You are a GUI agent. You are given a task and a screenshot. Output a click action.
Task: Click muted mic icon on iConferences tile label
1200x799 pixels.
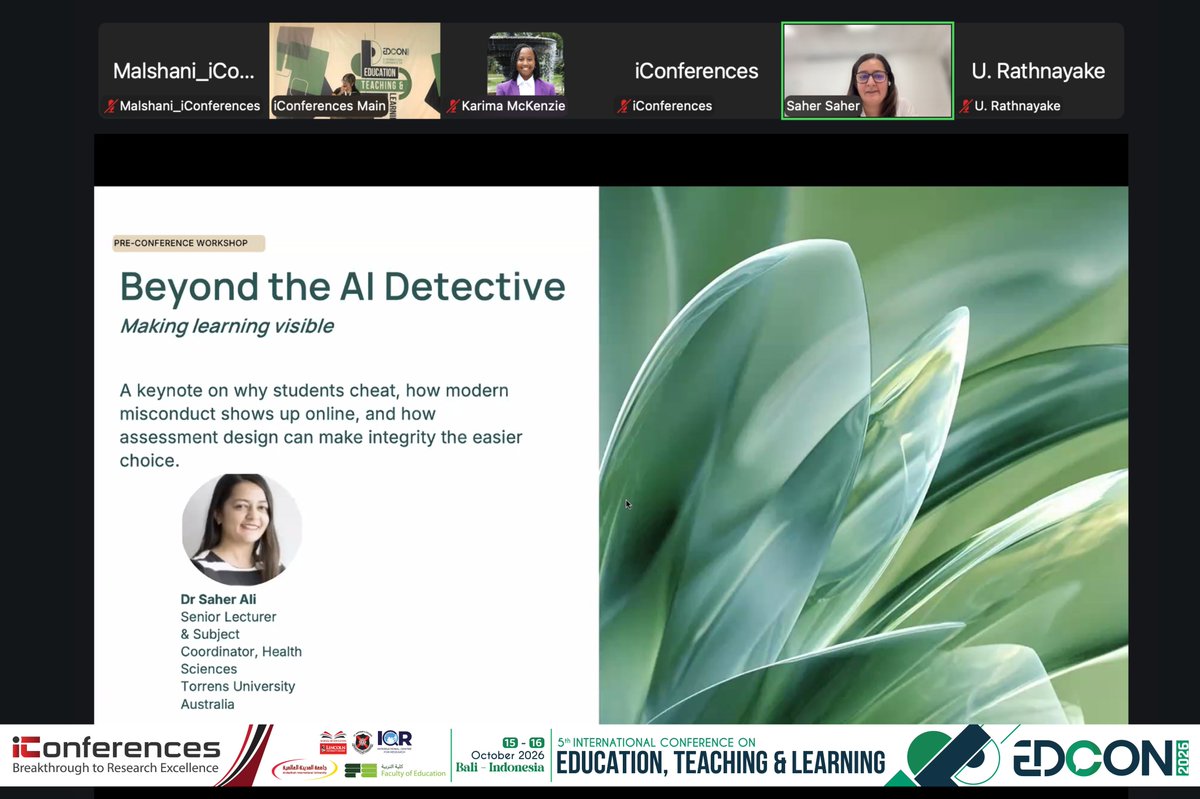624,106
